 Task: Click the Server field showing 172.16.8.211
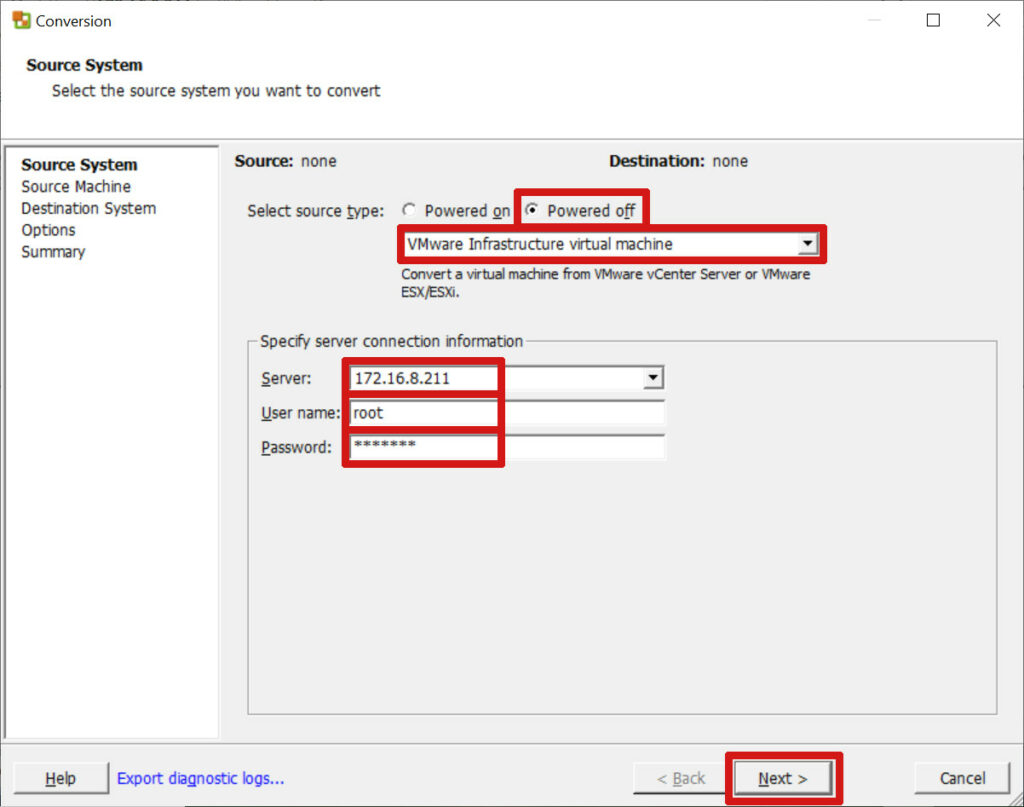[x=506, y=377]
